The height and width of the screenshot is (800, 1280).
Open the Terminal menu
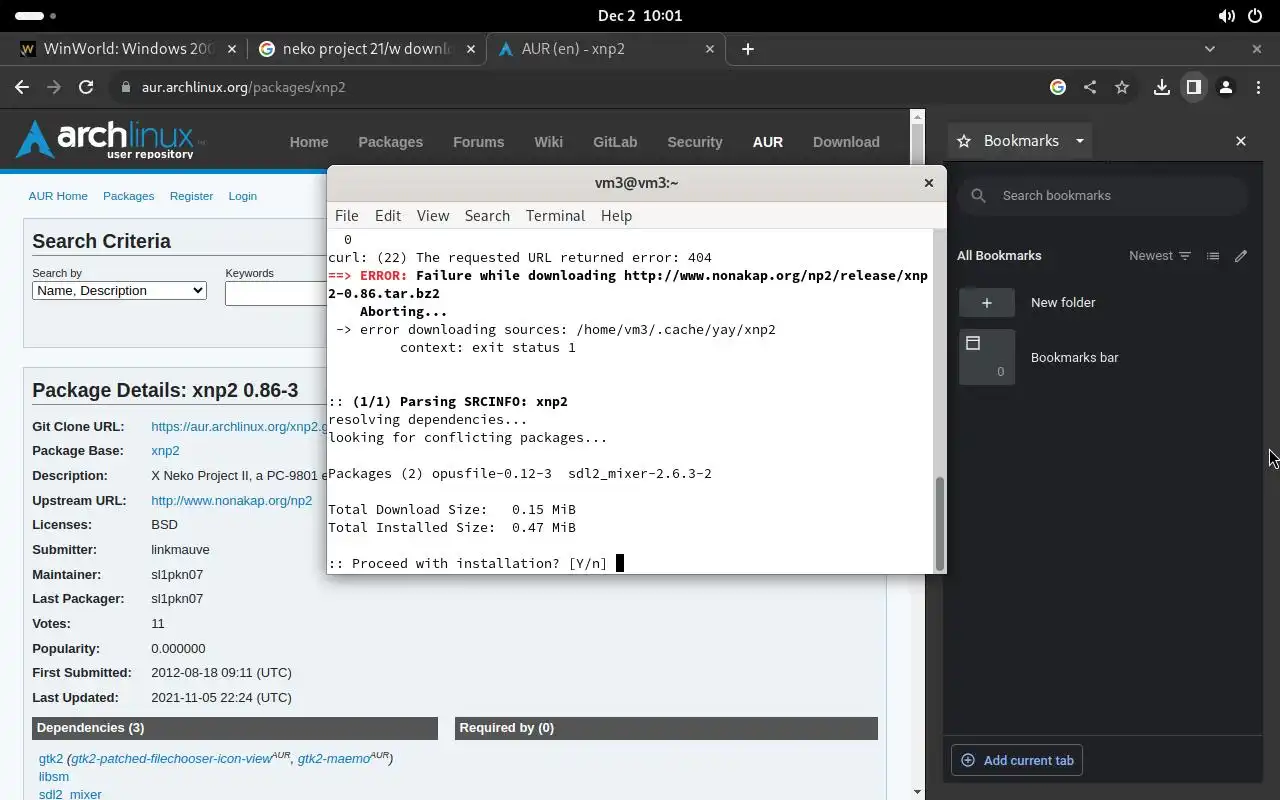pos(555,215)
